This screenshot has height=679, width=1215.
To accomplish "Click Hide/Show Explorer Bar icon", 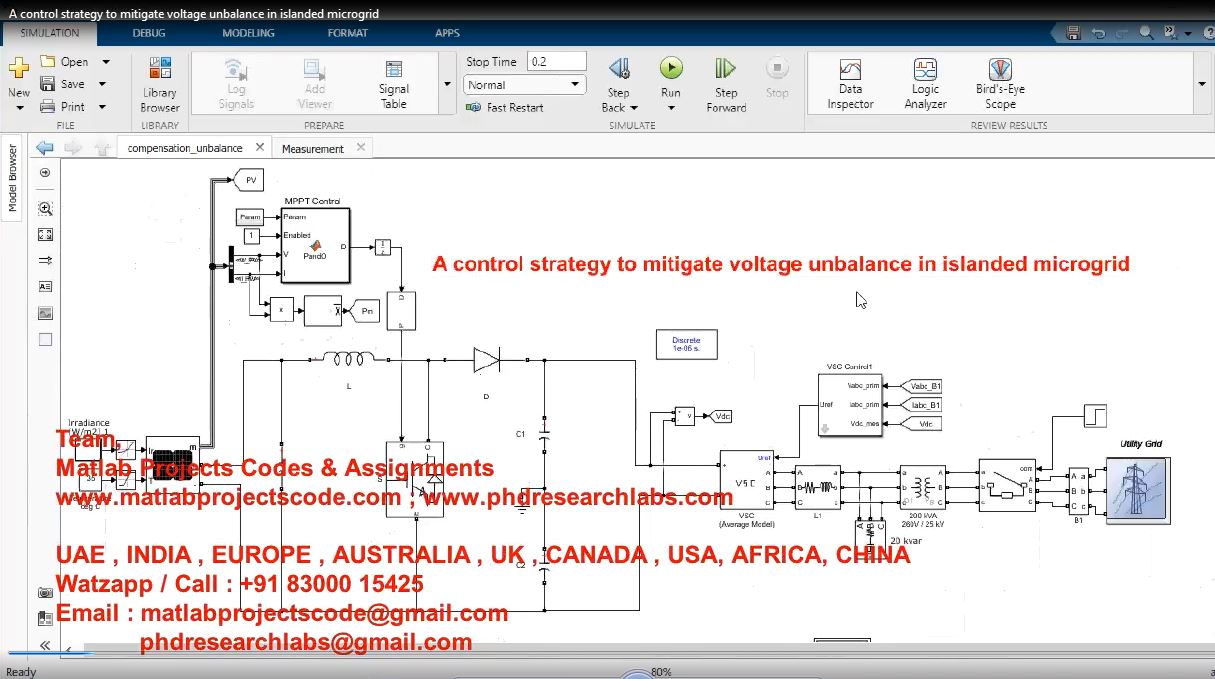I will tap(45, 173).
